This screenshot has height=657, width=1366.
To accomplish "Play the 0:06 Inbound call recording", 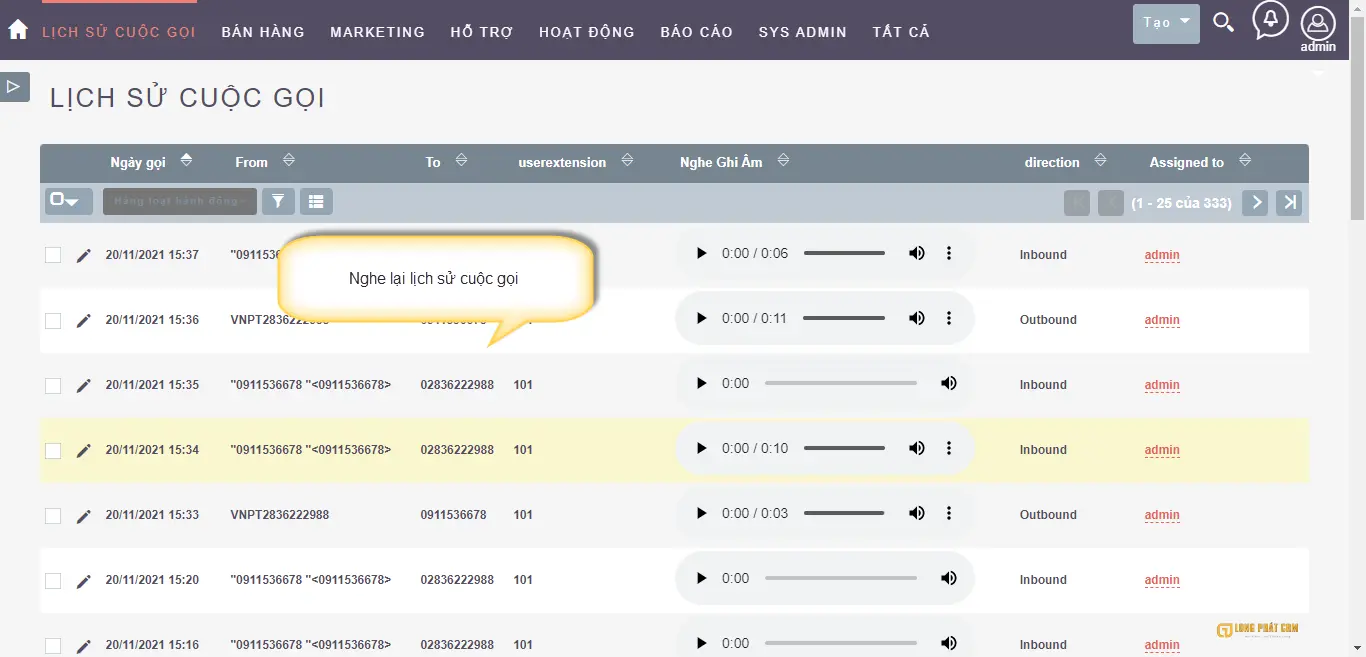I will coord(701,253).
